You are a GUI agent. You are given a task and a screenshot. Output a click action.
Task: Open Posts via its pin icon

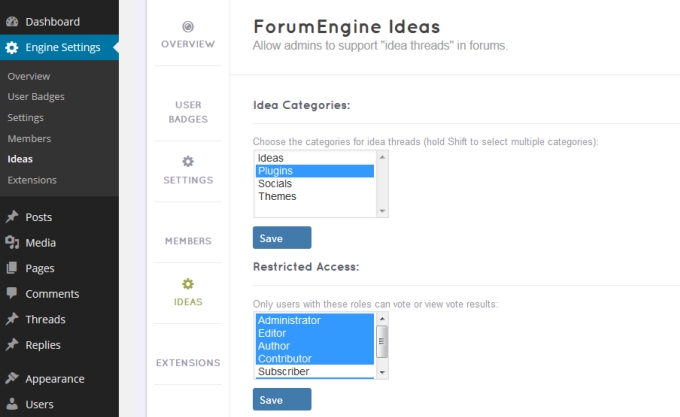tap(12, 217)
